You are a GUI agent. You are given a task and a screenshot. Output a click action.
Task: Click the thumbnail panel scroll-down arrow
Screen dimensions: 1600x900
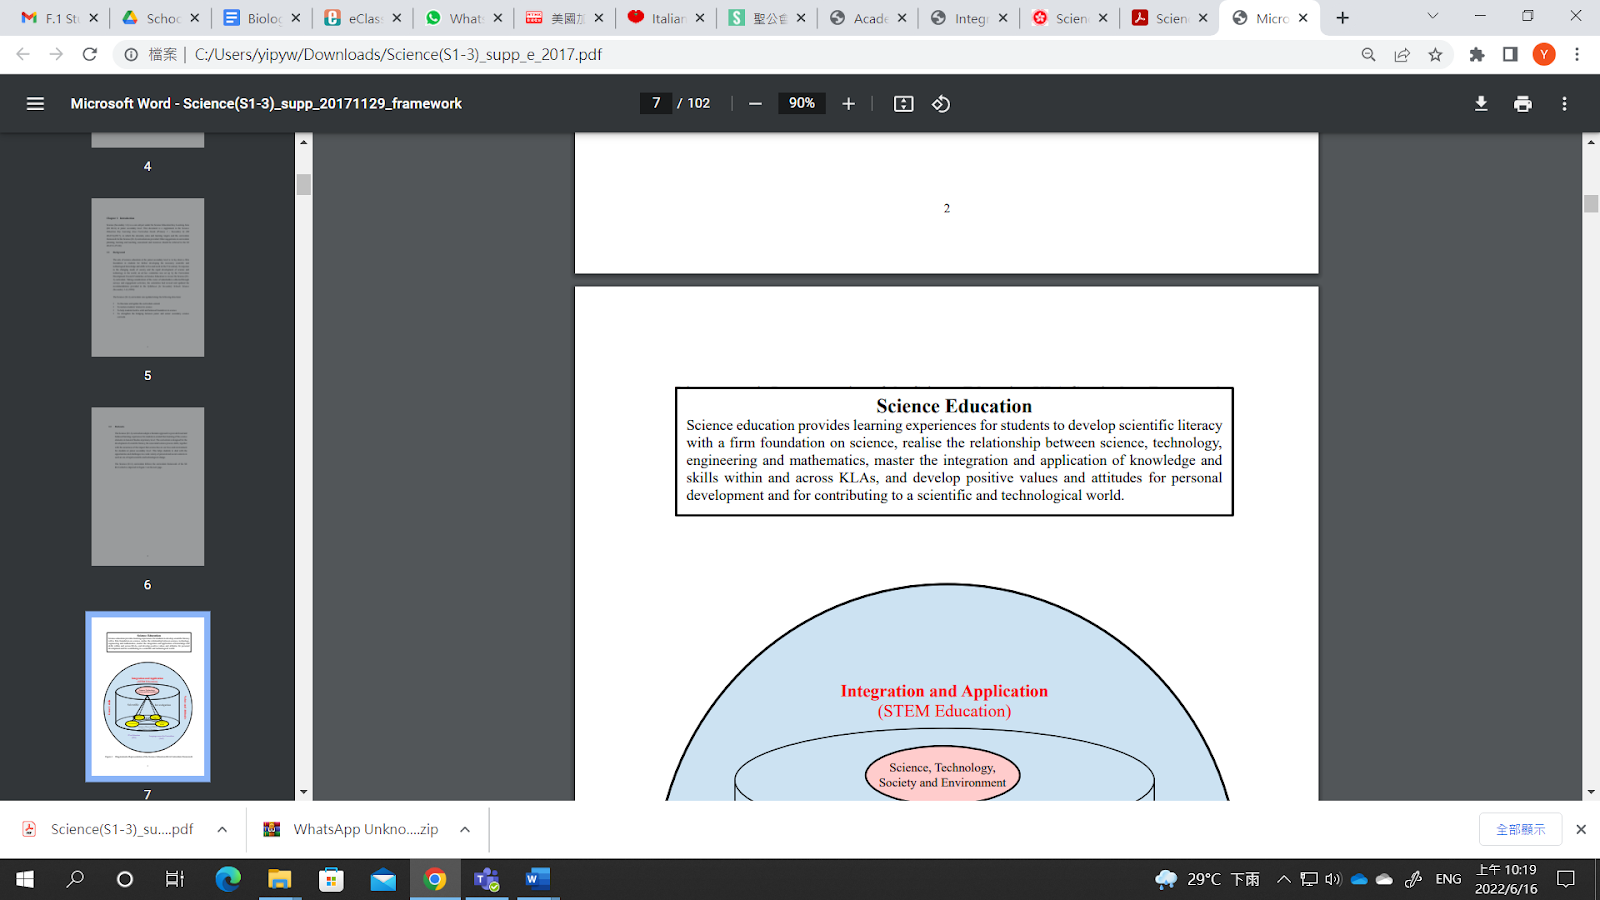(304, 792)
